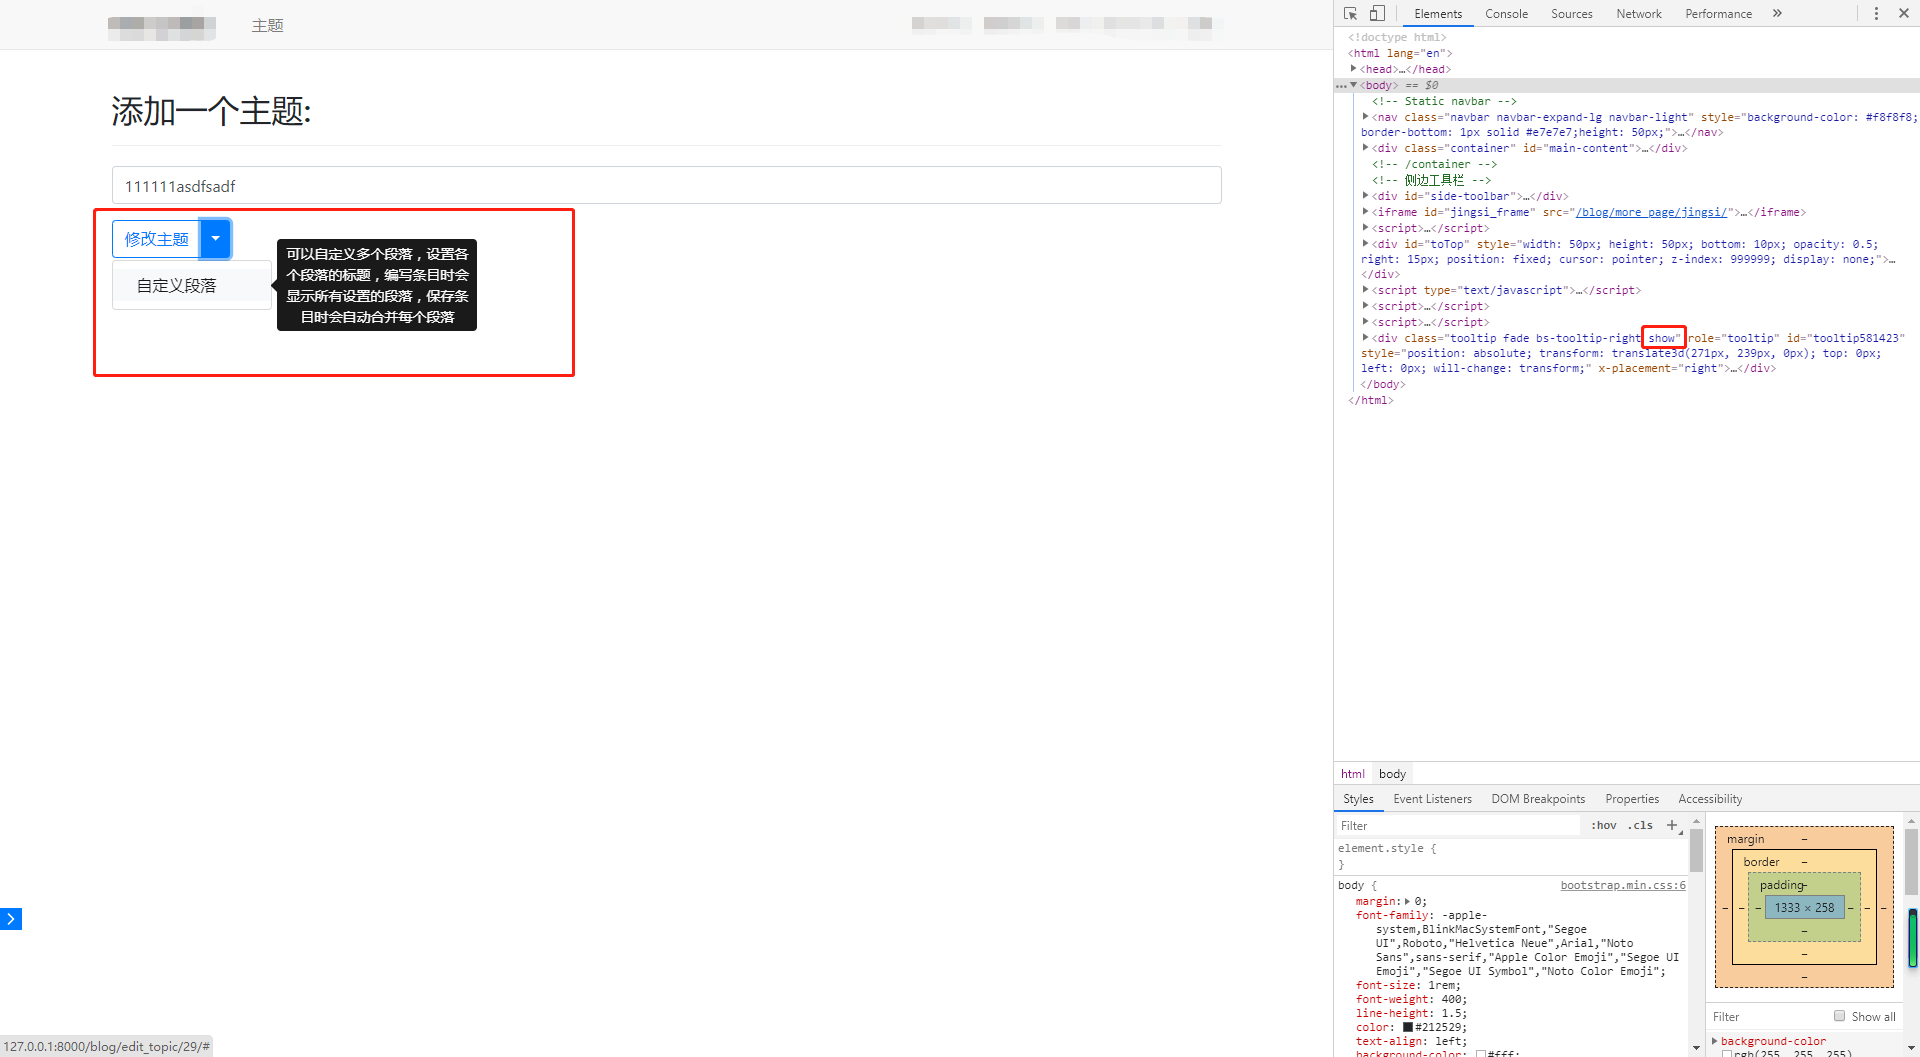Toggle element state with :hov
Screen dimensions: 1920x1057
[1604, 825]
